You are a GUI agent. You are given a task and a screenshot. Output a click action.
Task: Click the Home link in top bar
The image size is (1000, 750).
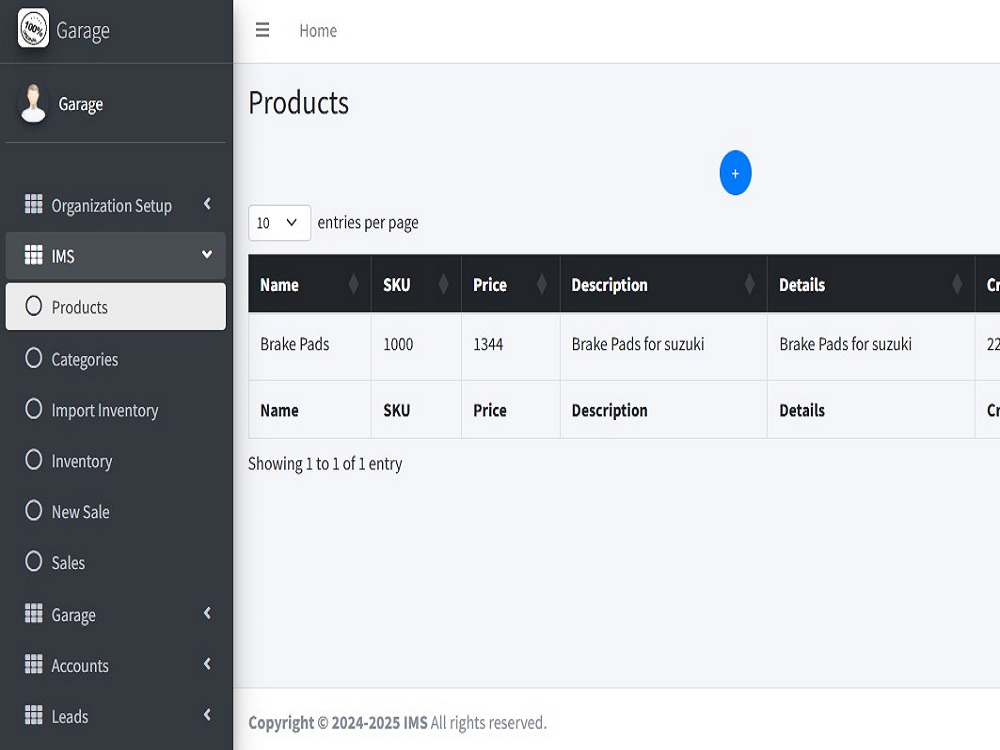pyautogui.click(x=318, y=31)
